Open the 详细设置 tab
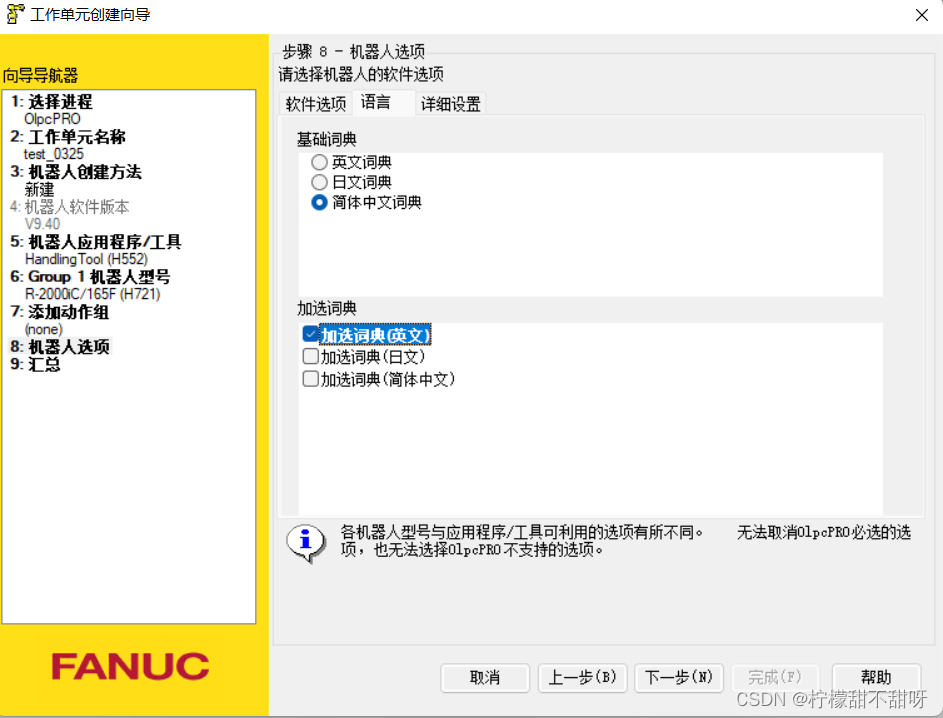The width and height of the screenshot is (943, 718). click(x=450, y=104)
